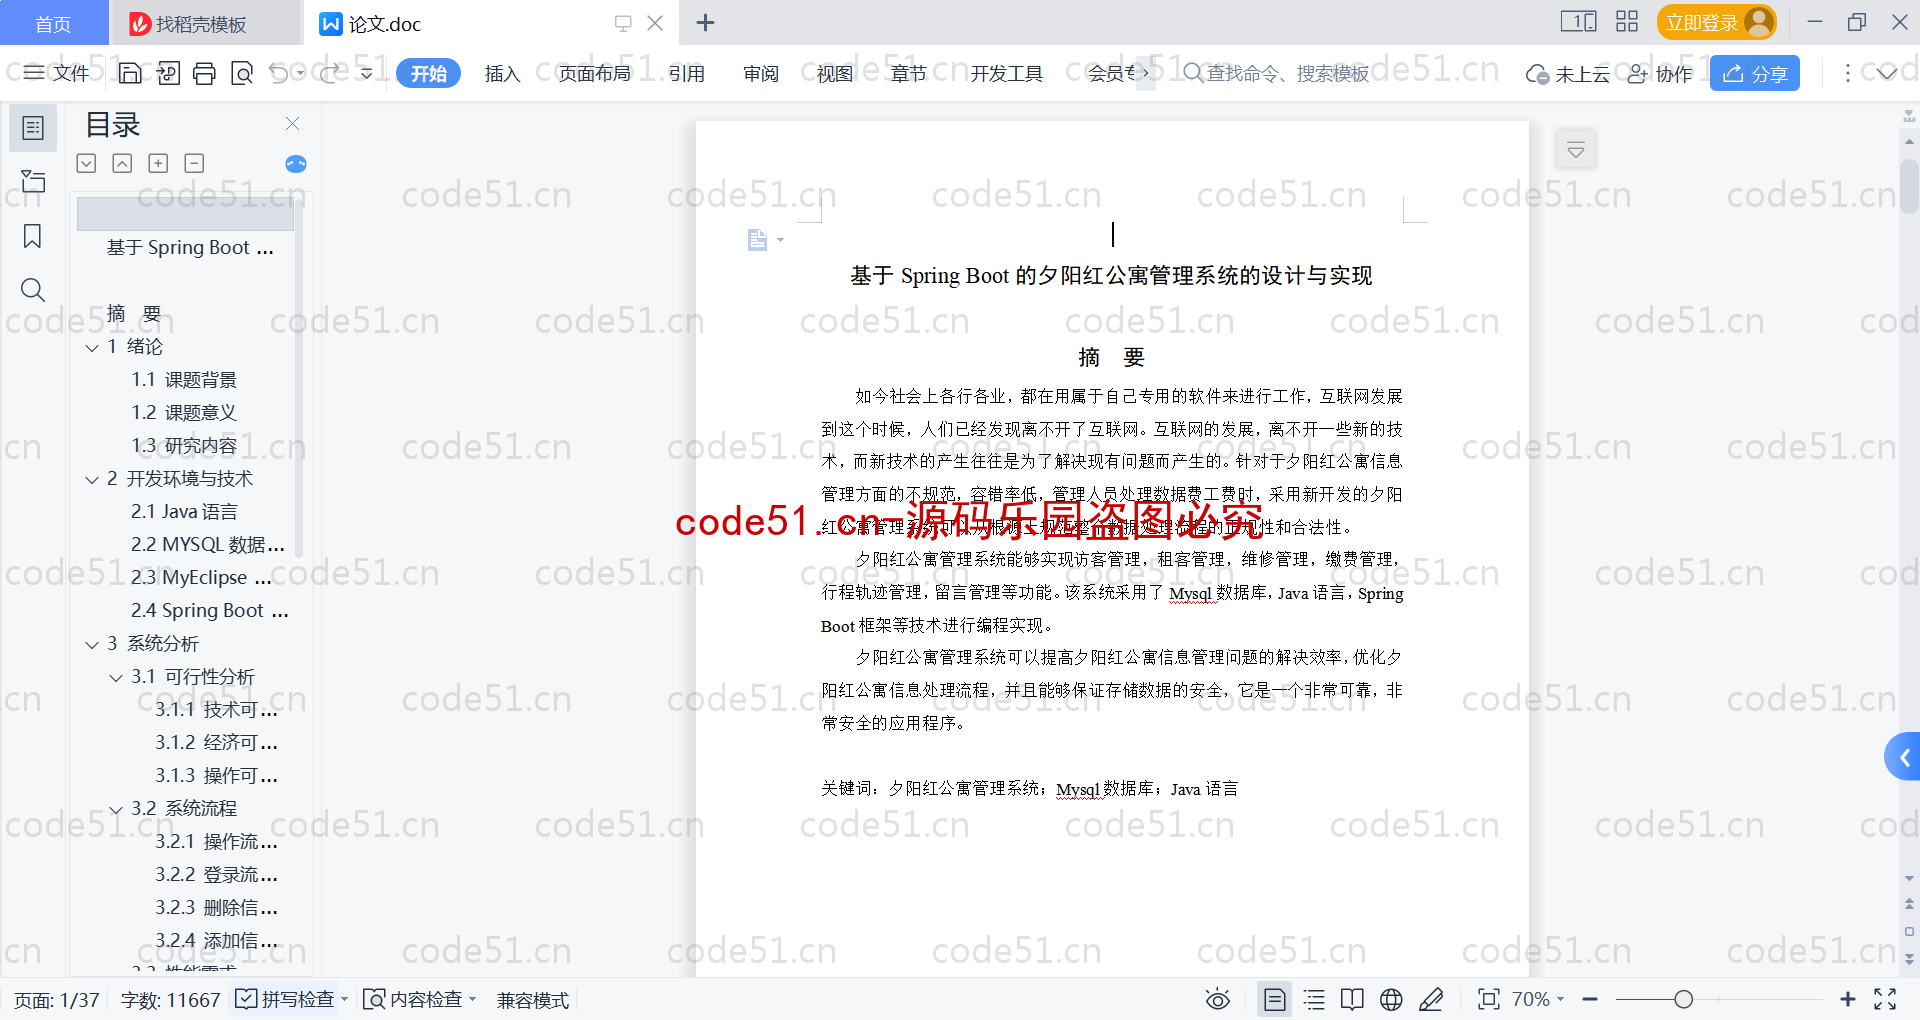Viewport: 1920px width, 1020px height.
Task: Open the find magnifier sidebar icon
Action: (33, 290)
